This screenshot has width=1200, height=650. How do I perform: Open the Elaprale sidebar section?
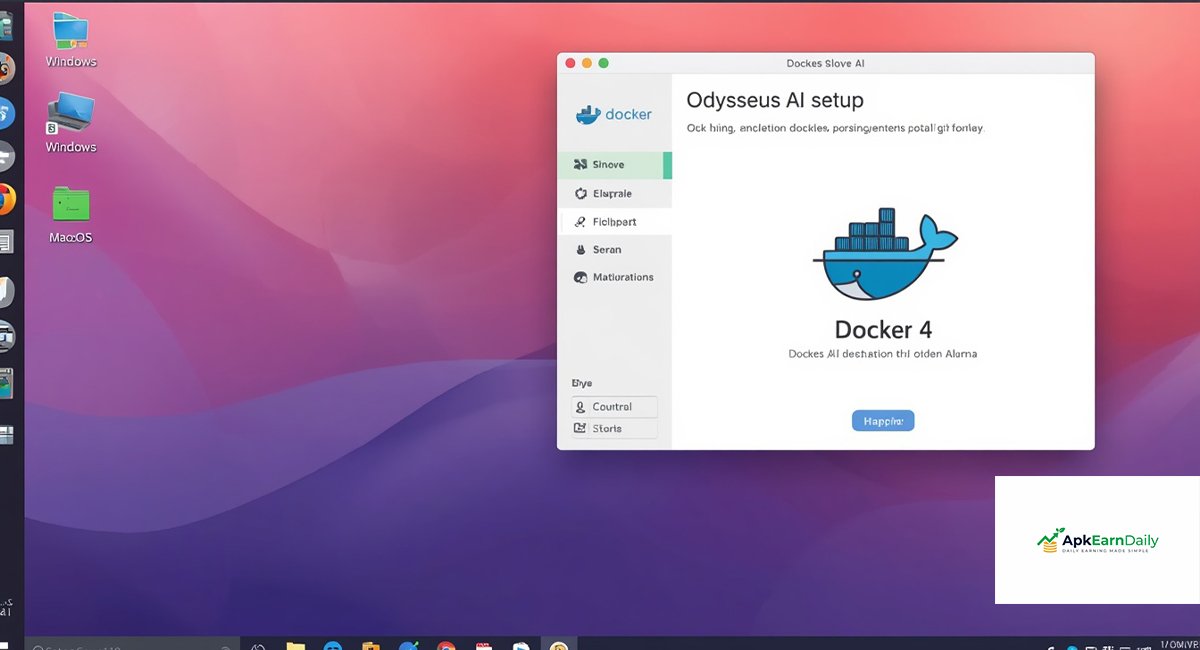tap(614, 193)
